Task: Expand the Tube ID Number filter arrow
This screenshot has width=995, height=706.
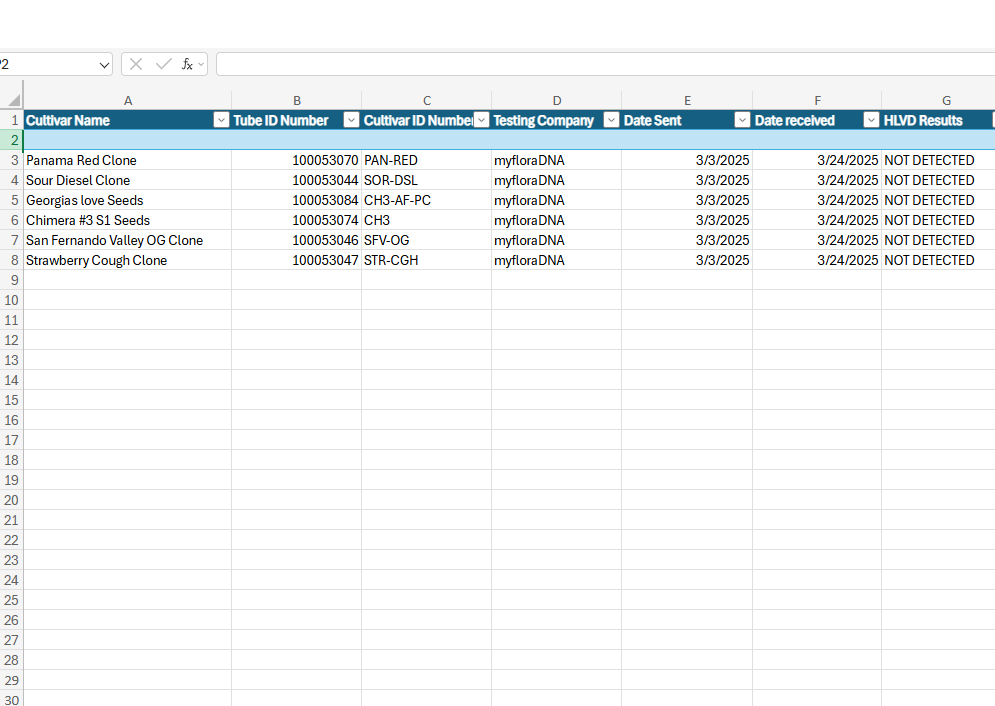Action: tap(351, 120)
